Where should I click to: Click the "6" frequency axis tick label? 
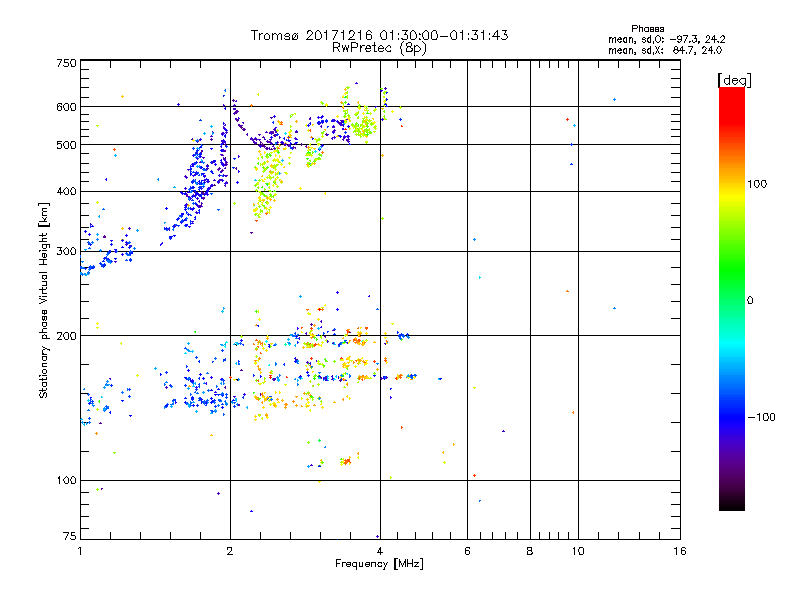(467, 551)
